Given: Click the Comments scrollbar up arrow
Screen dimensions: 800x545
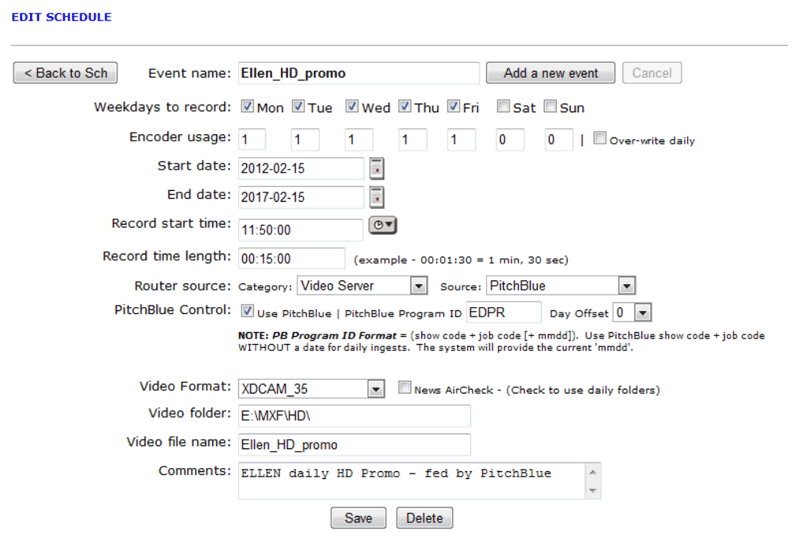Looking at the screenshot, I should pos(593,472).
